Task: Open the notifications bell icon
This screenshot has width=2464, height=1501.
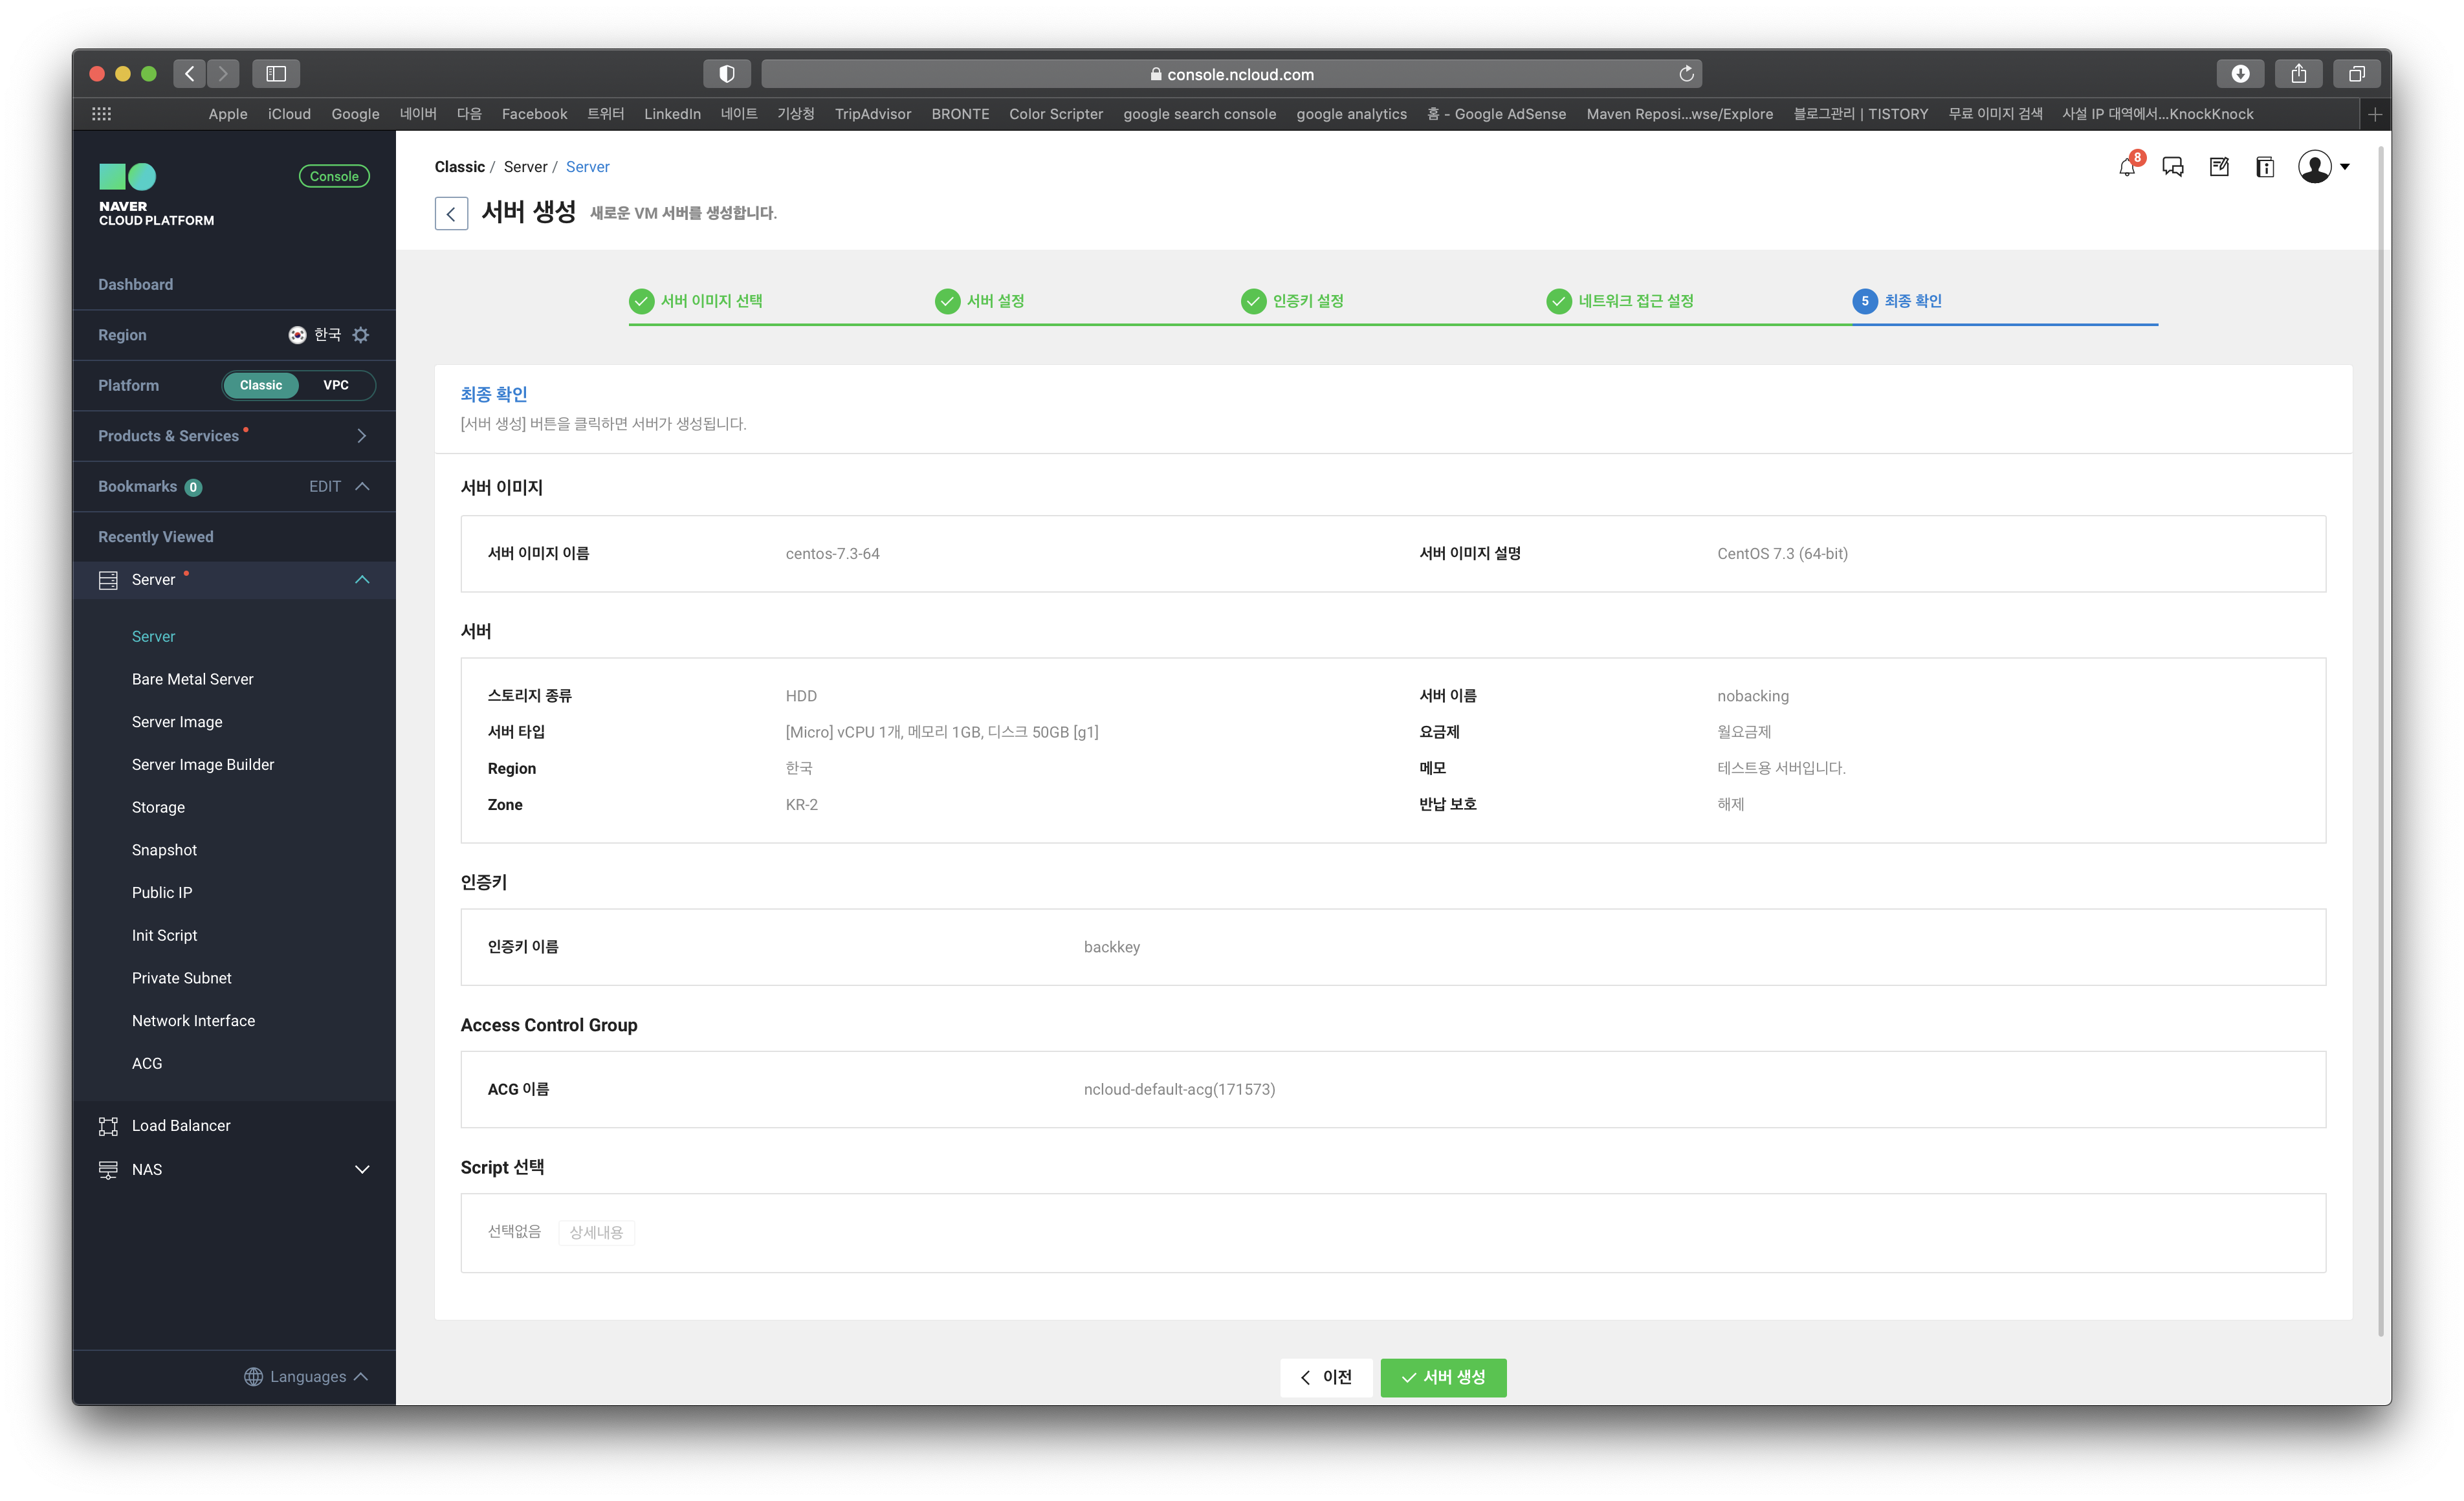Action: [x=2127, y=167]
